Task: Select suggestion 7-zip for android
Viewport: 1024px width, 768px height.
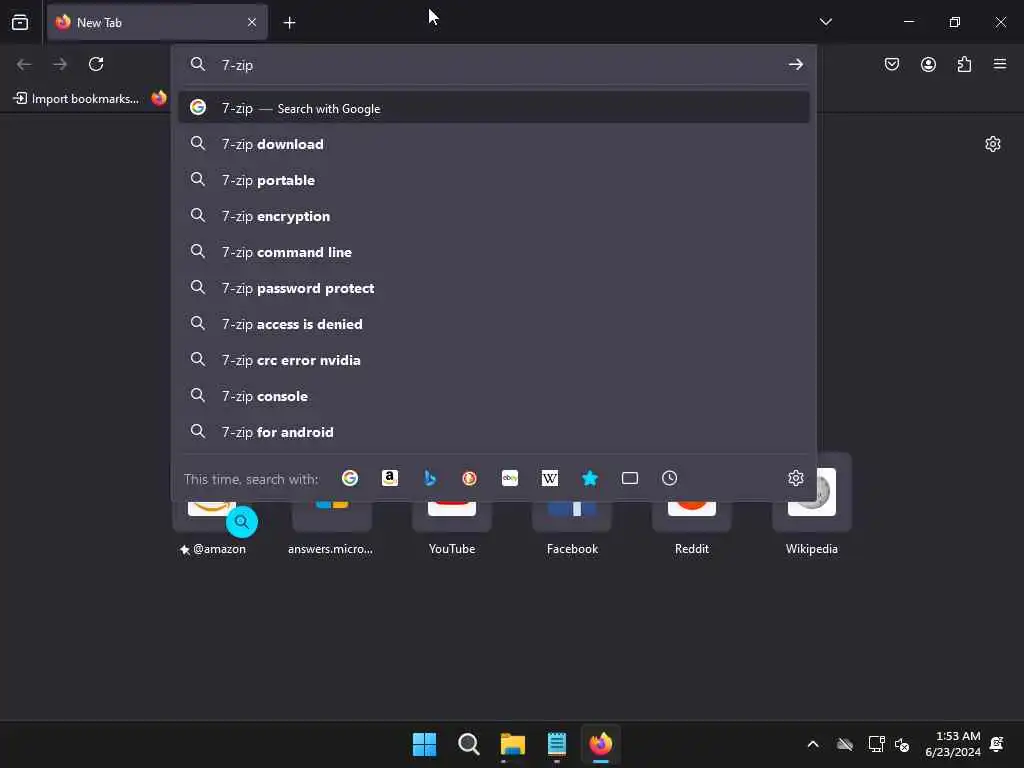Action: click(x=494, y=431)
